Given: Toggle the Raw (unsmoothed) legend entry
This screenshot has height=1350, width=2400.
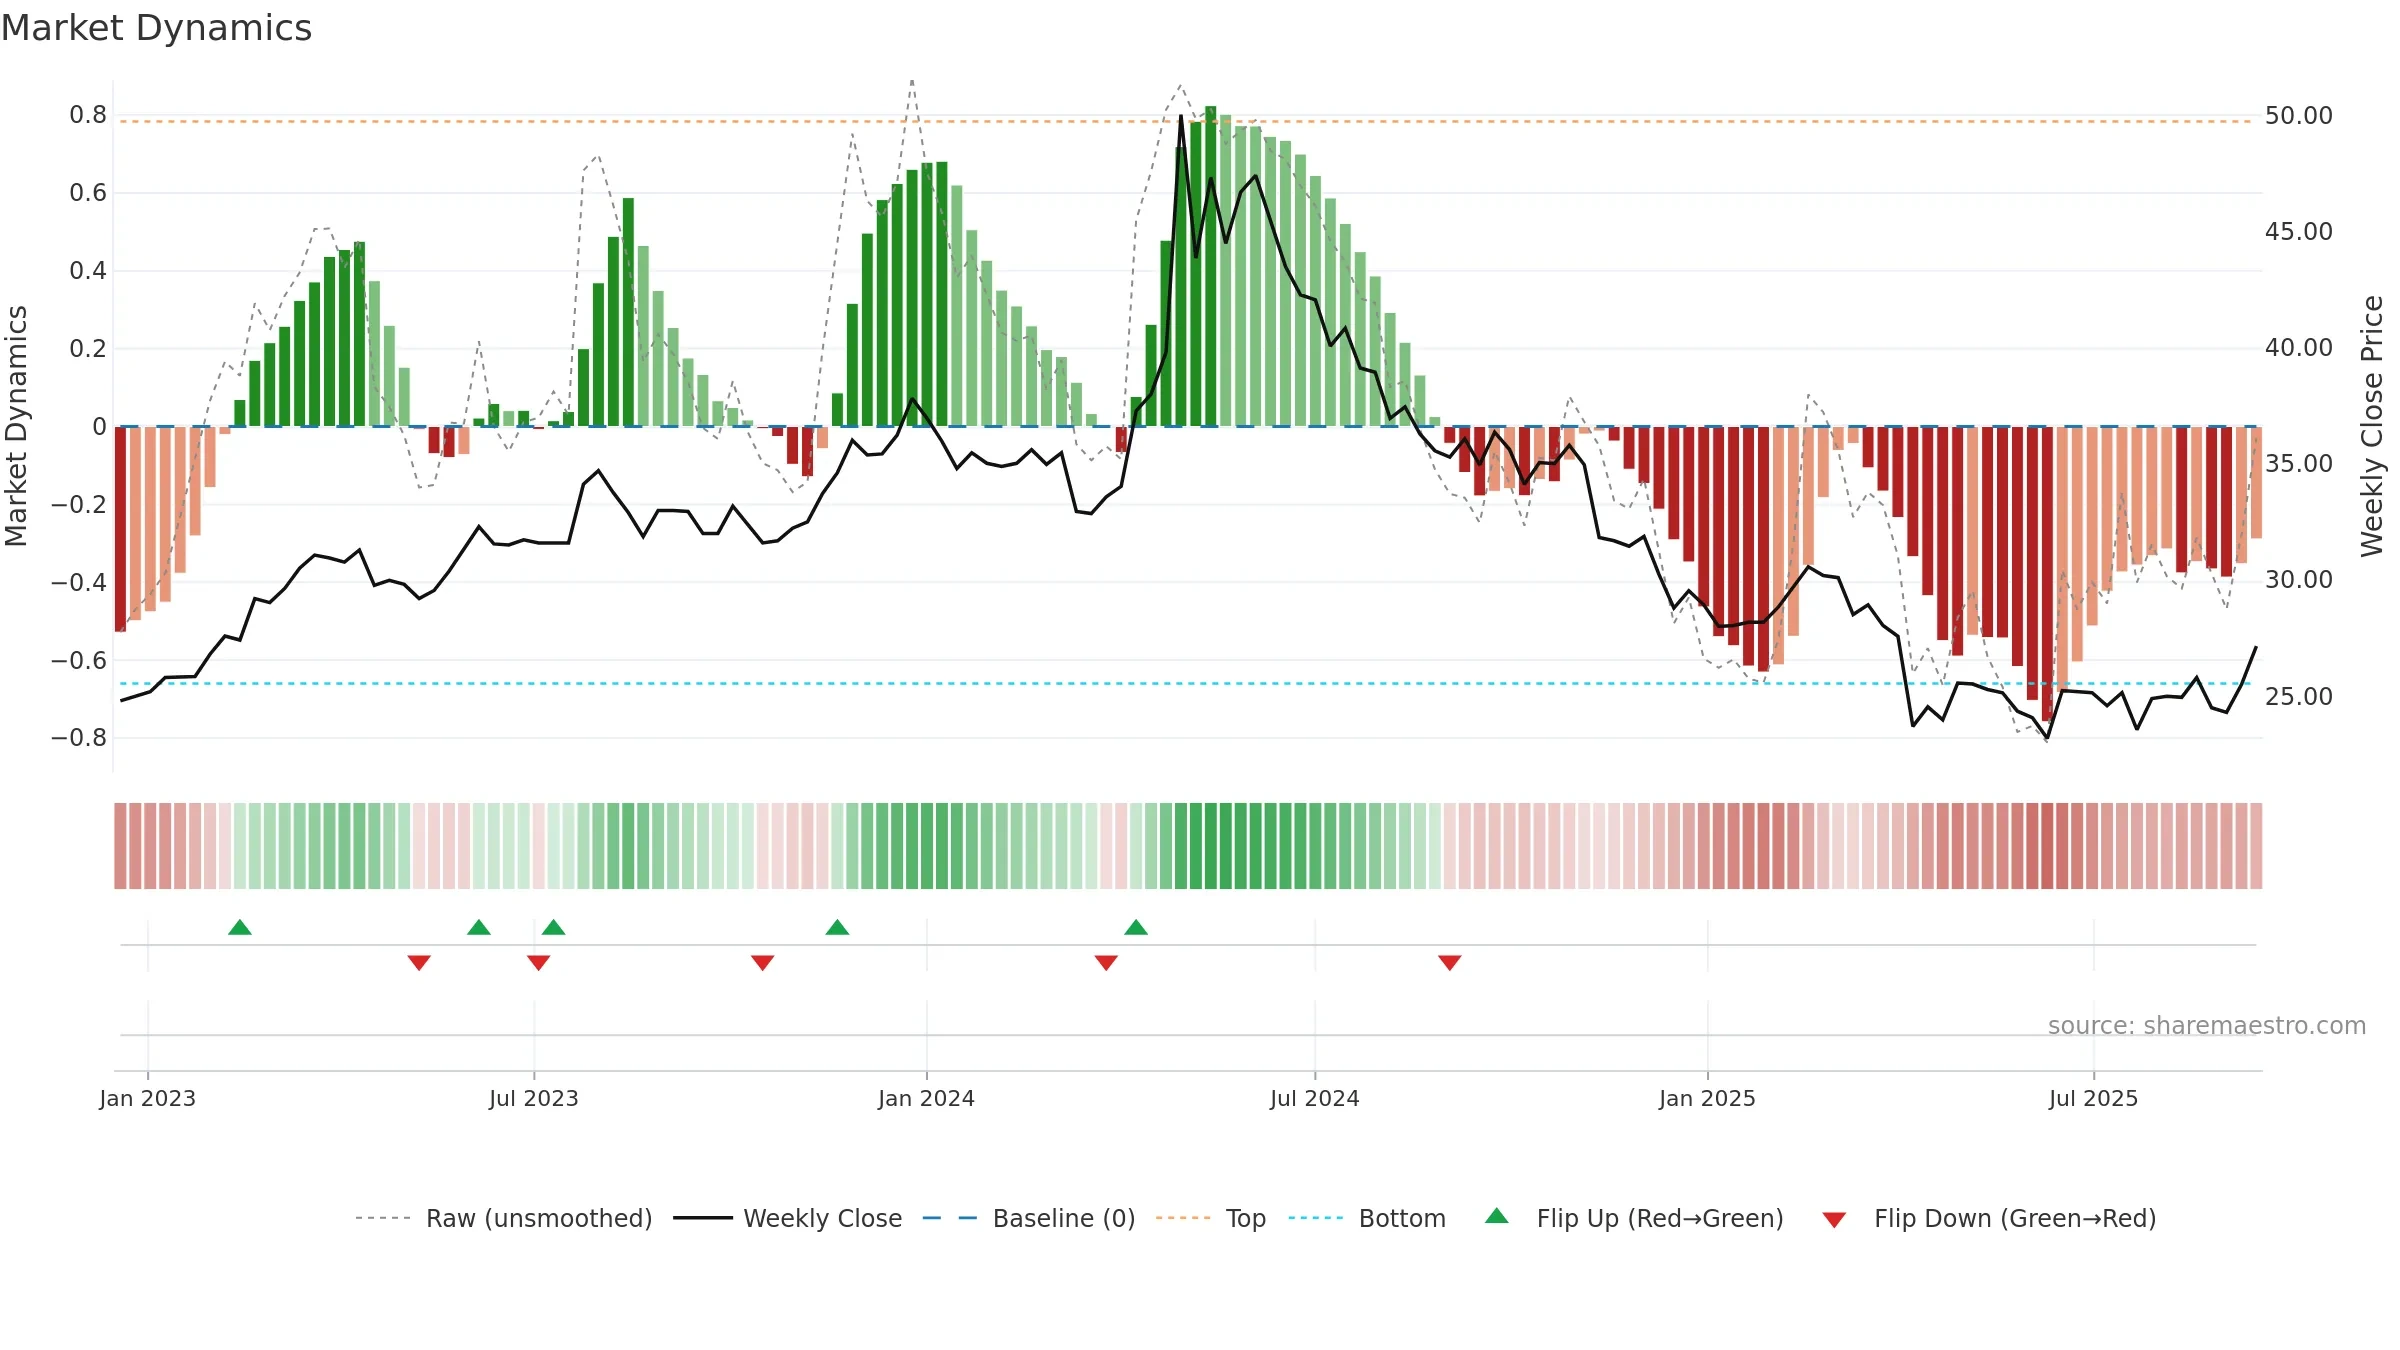Looking at the screenshot, I should click(503, 1218).
